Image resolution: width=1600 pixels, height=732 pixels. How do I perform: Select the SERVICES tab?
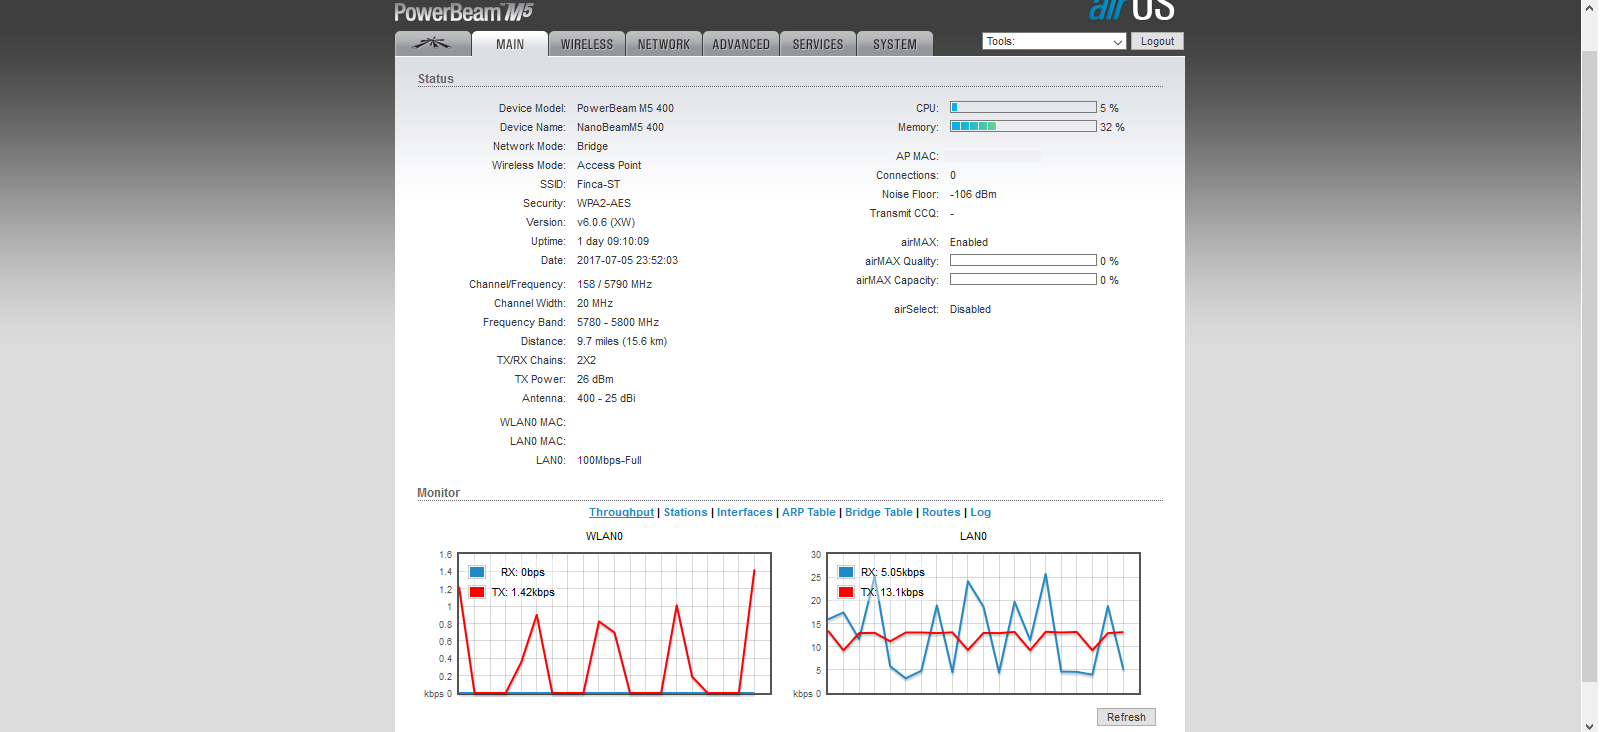tap(817, 44)
